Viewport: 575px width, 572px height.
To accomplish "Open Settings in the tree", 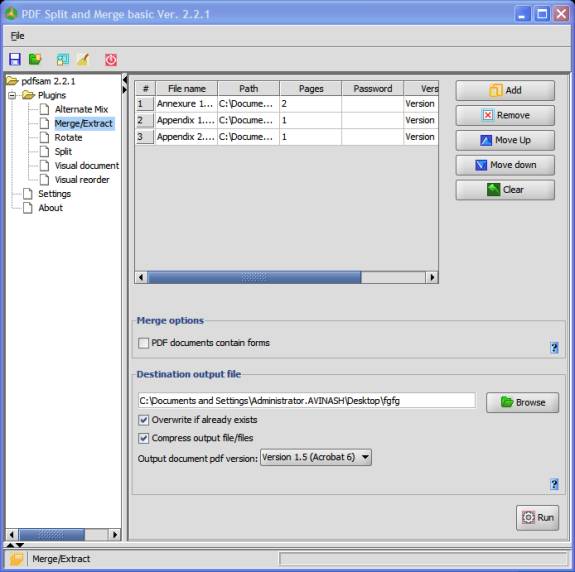I will [x=54, y=194].
